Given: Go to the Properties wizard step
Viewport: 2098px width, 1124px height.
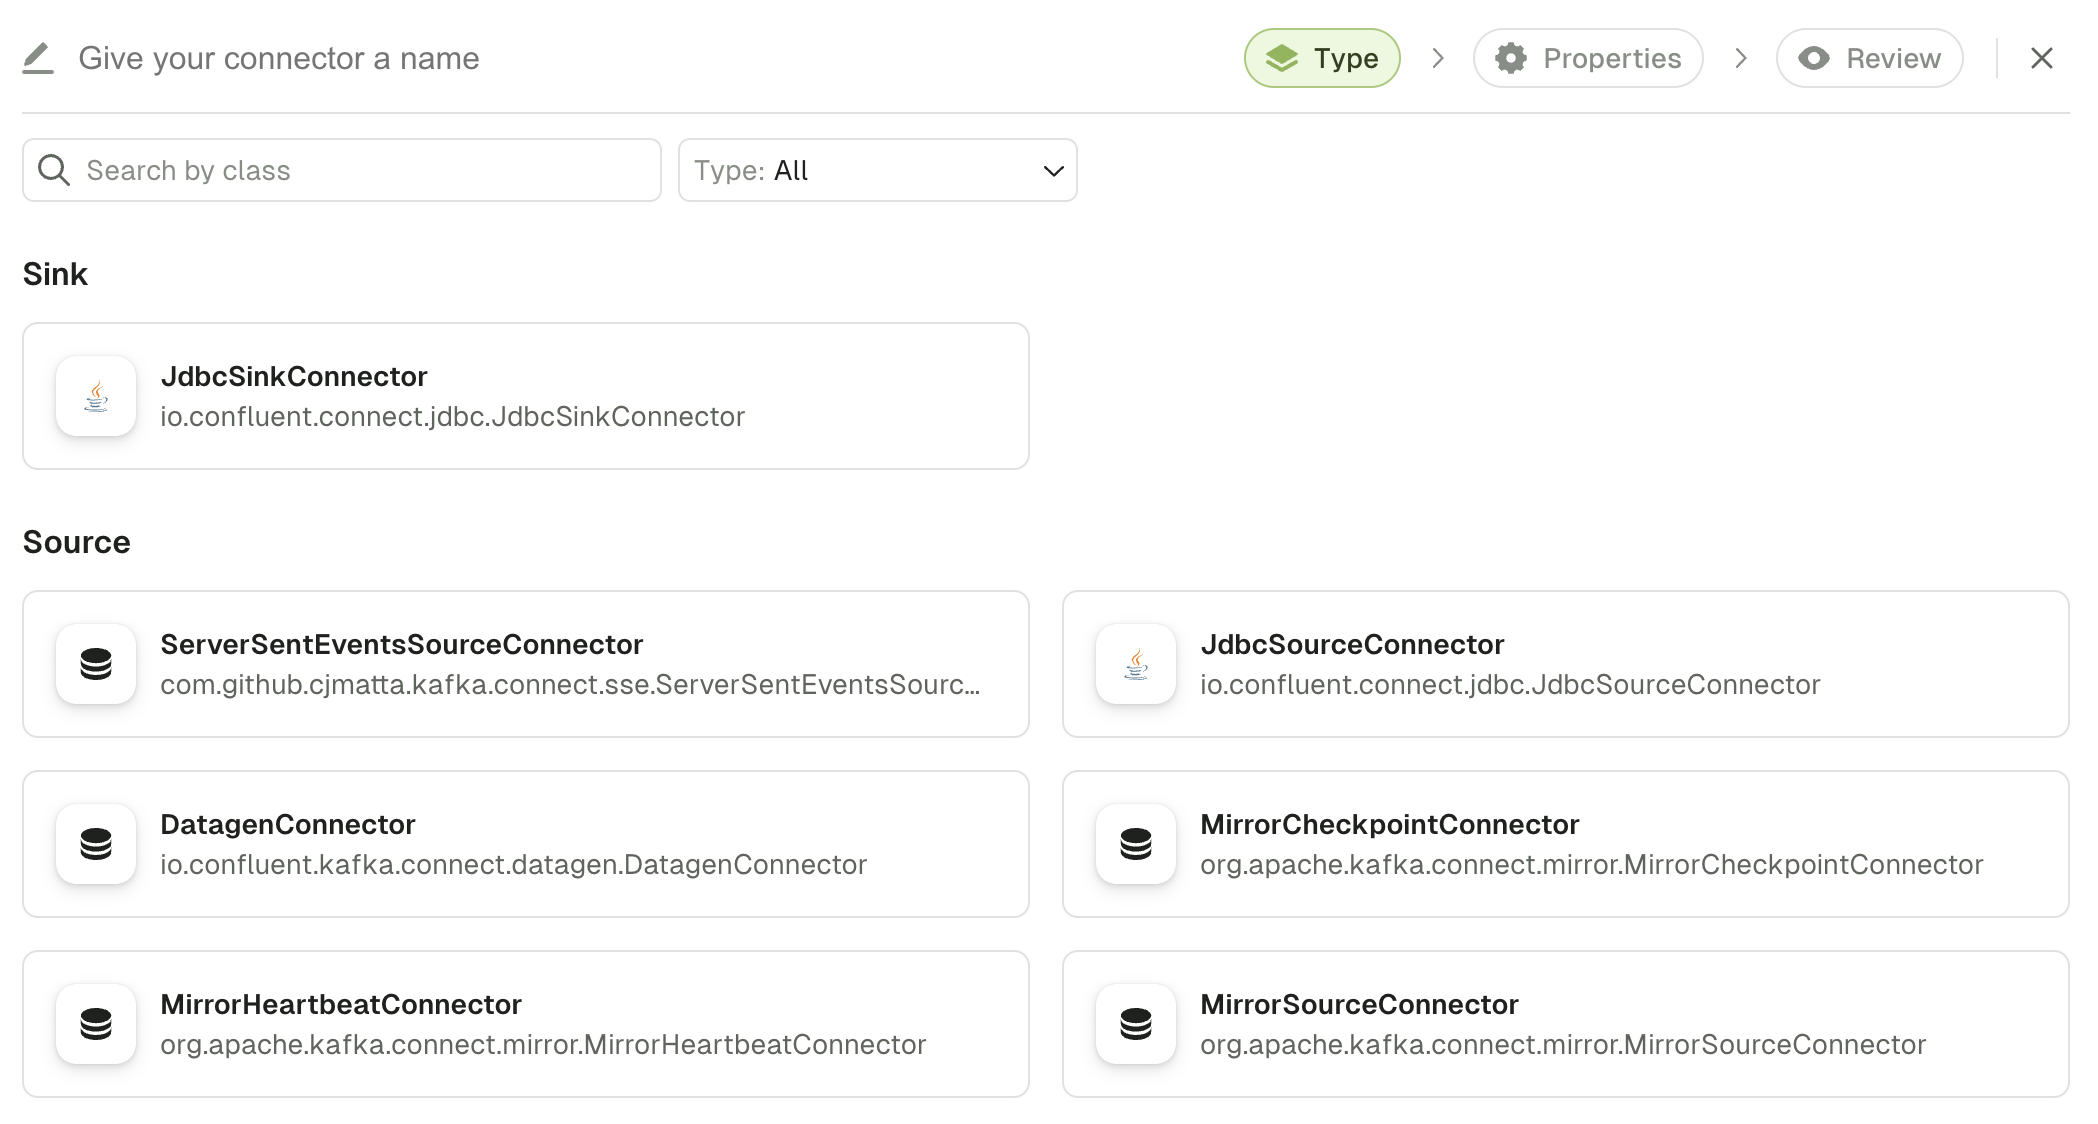Looking at the screenshot, I should point(1588,58).
